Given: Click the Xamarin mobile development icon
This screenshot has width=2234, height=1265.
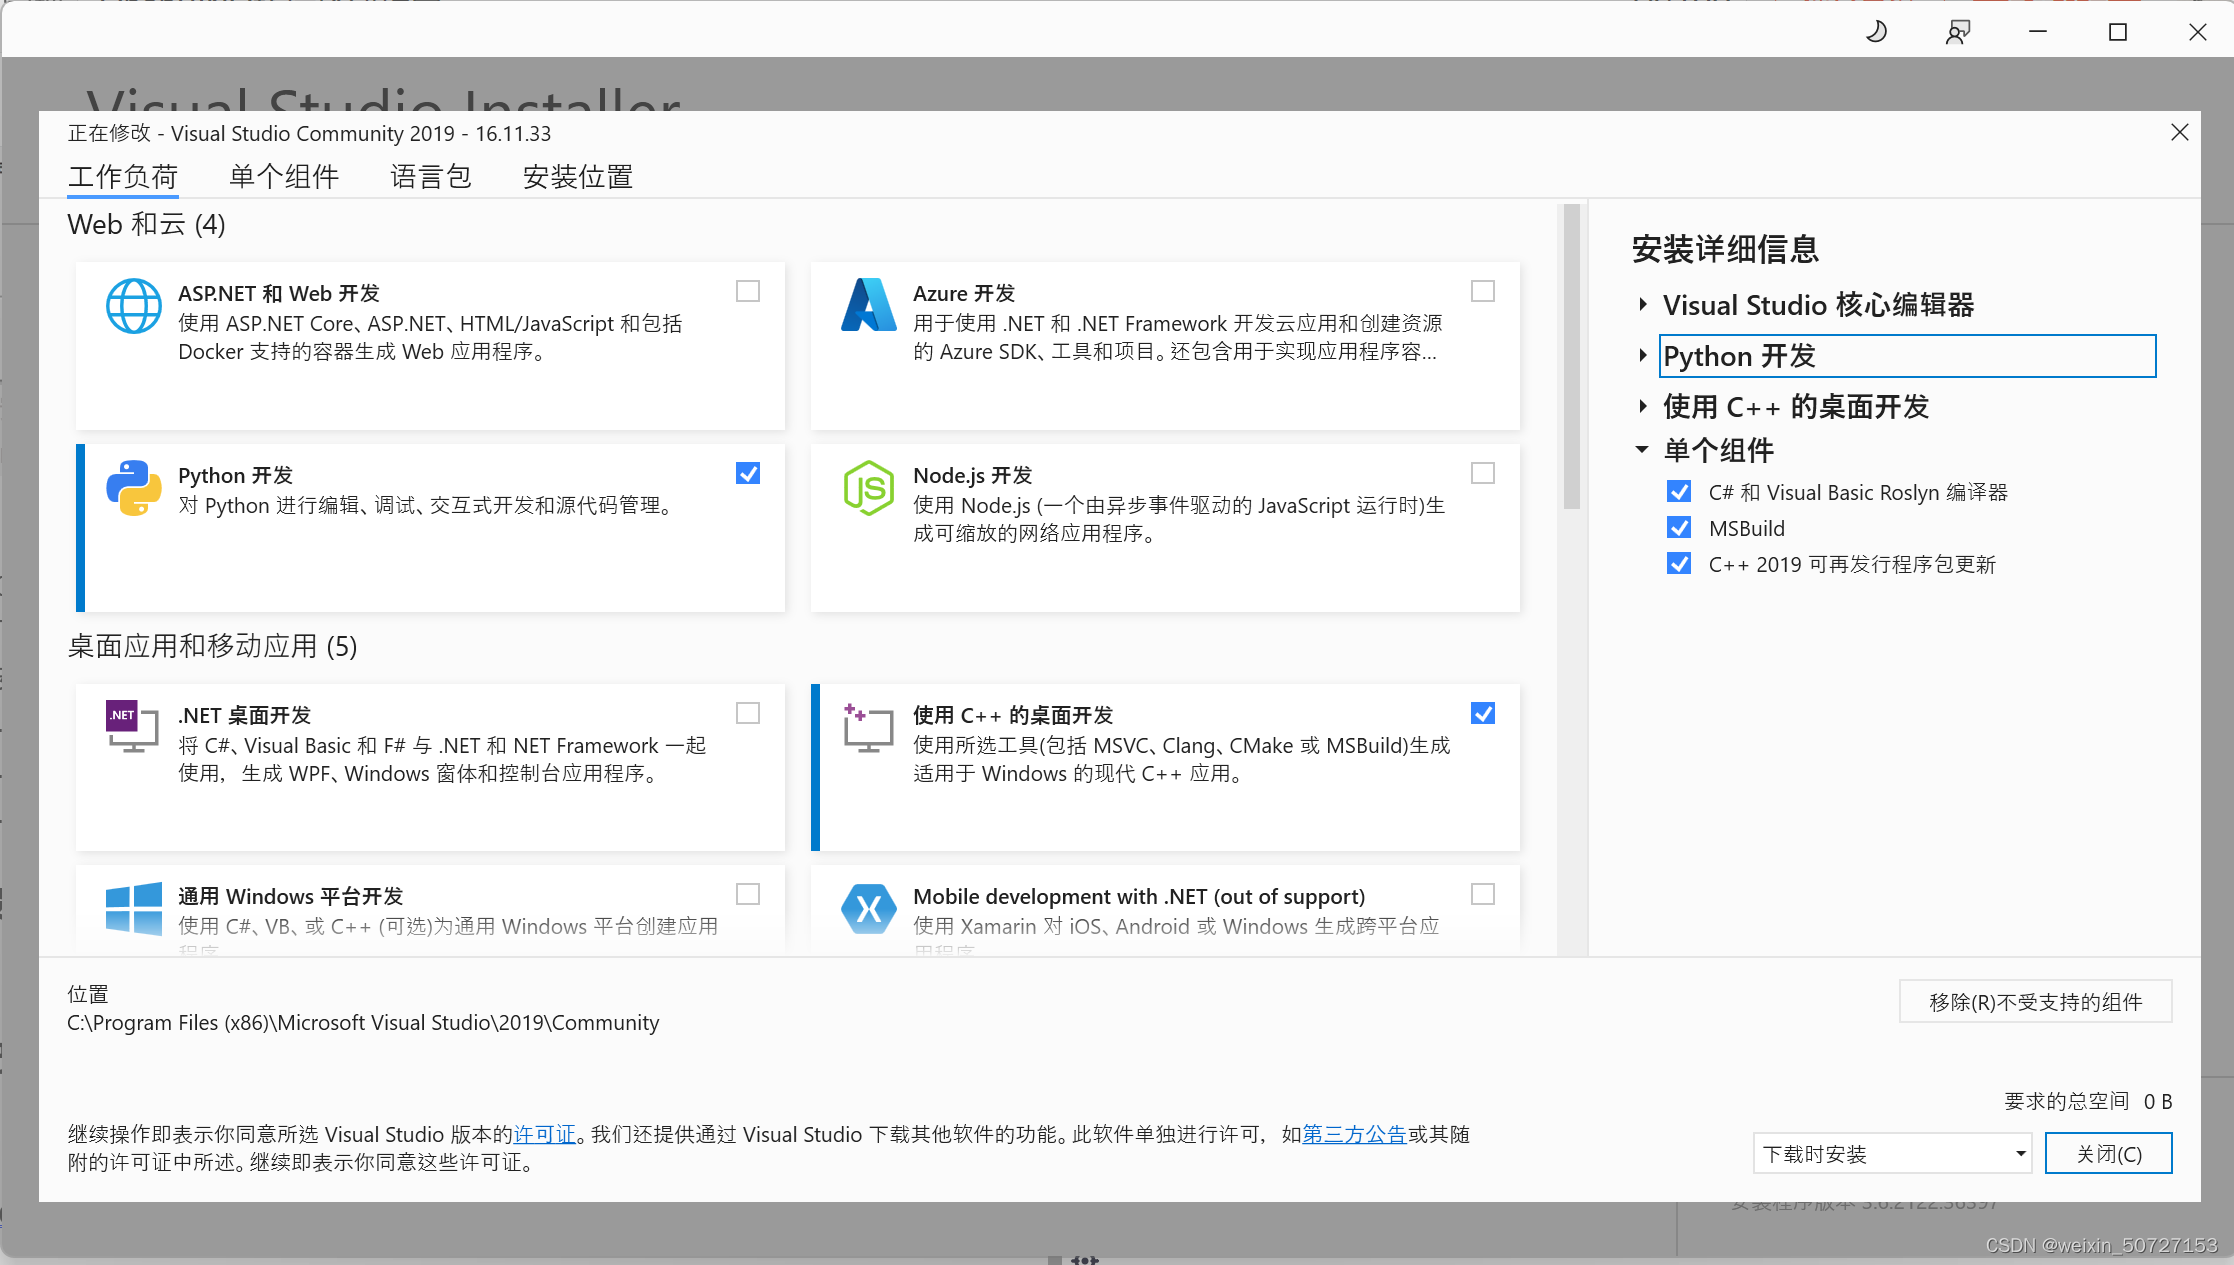Looking at the screenshot, I should (869, 908).
